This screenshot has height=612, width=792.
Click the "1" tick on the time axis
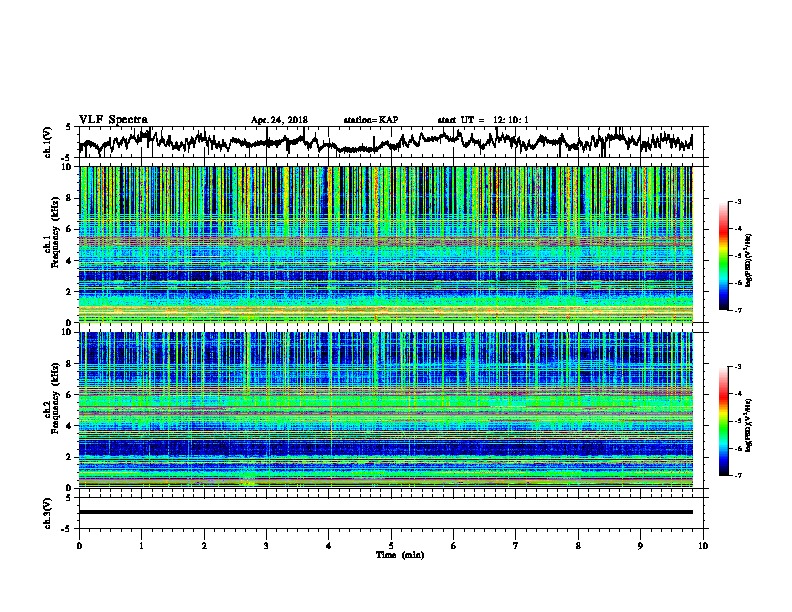click(141, 546)
